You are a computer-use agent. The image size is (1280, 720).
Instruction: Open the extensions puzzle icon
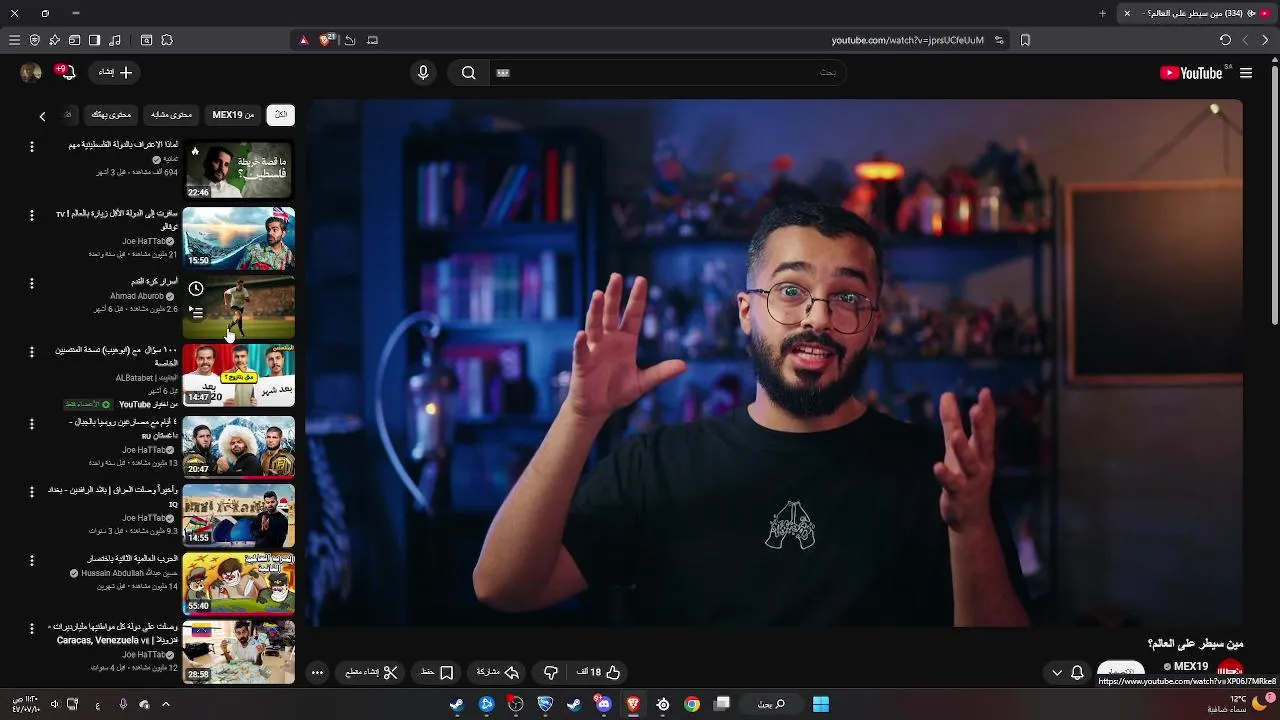click(167, 40)
